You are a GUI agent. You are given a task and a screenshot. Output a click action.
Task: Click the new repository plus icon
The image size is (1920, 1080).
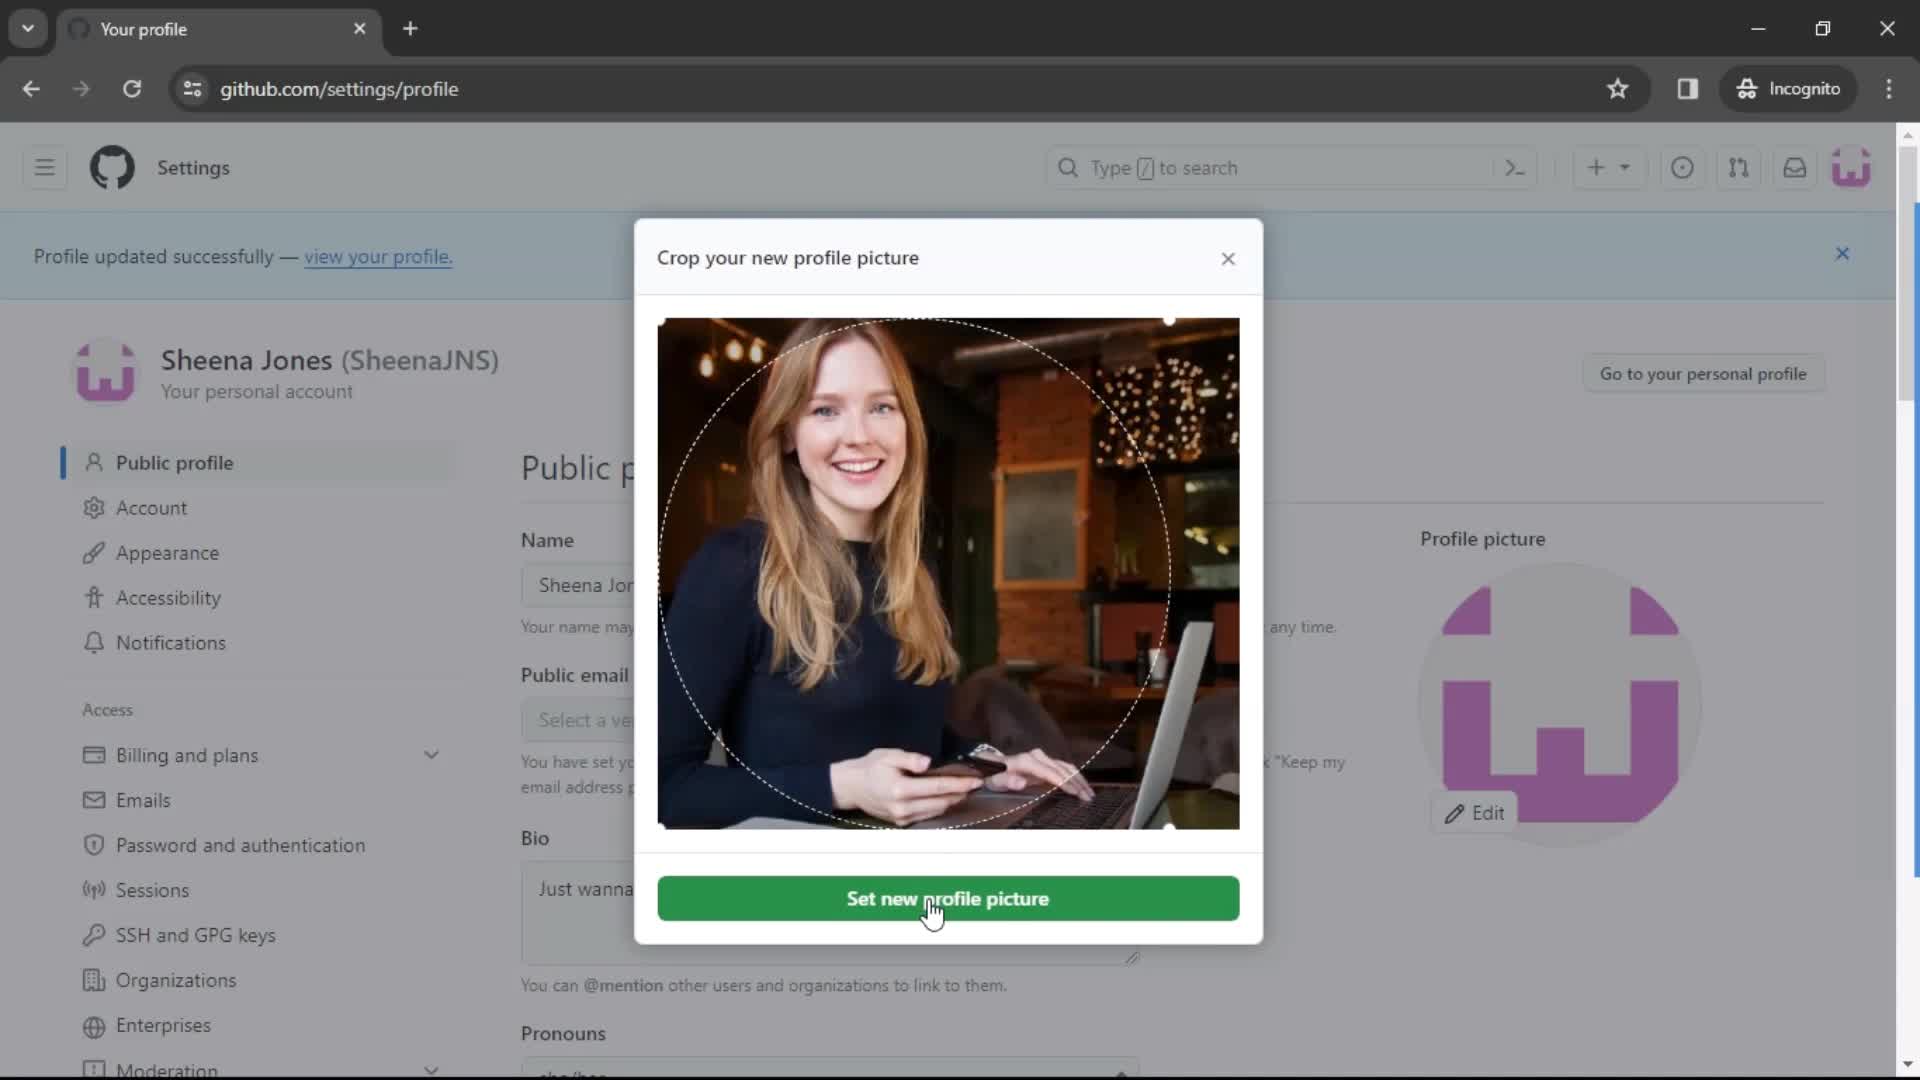click(1600, 167)
